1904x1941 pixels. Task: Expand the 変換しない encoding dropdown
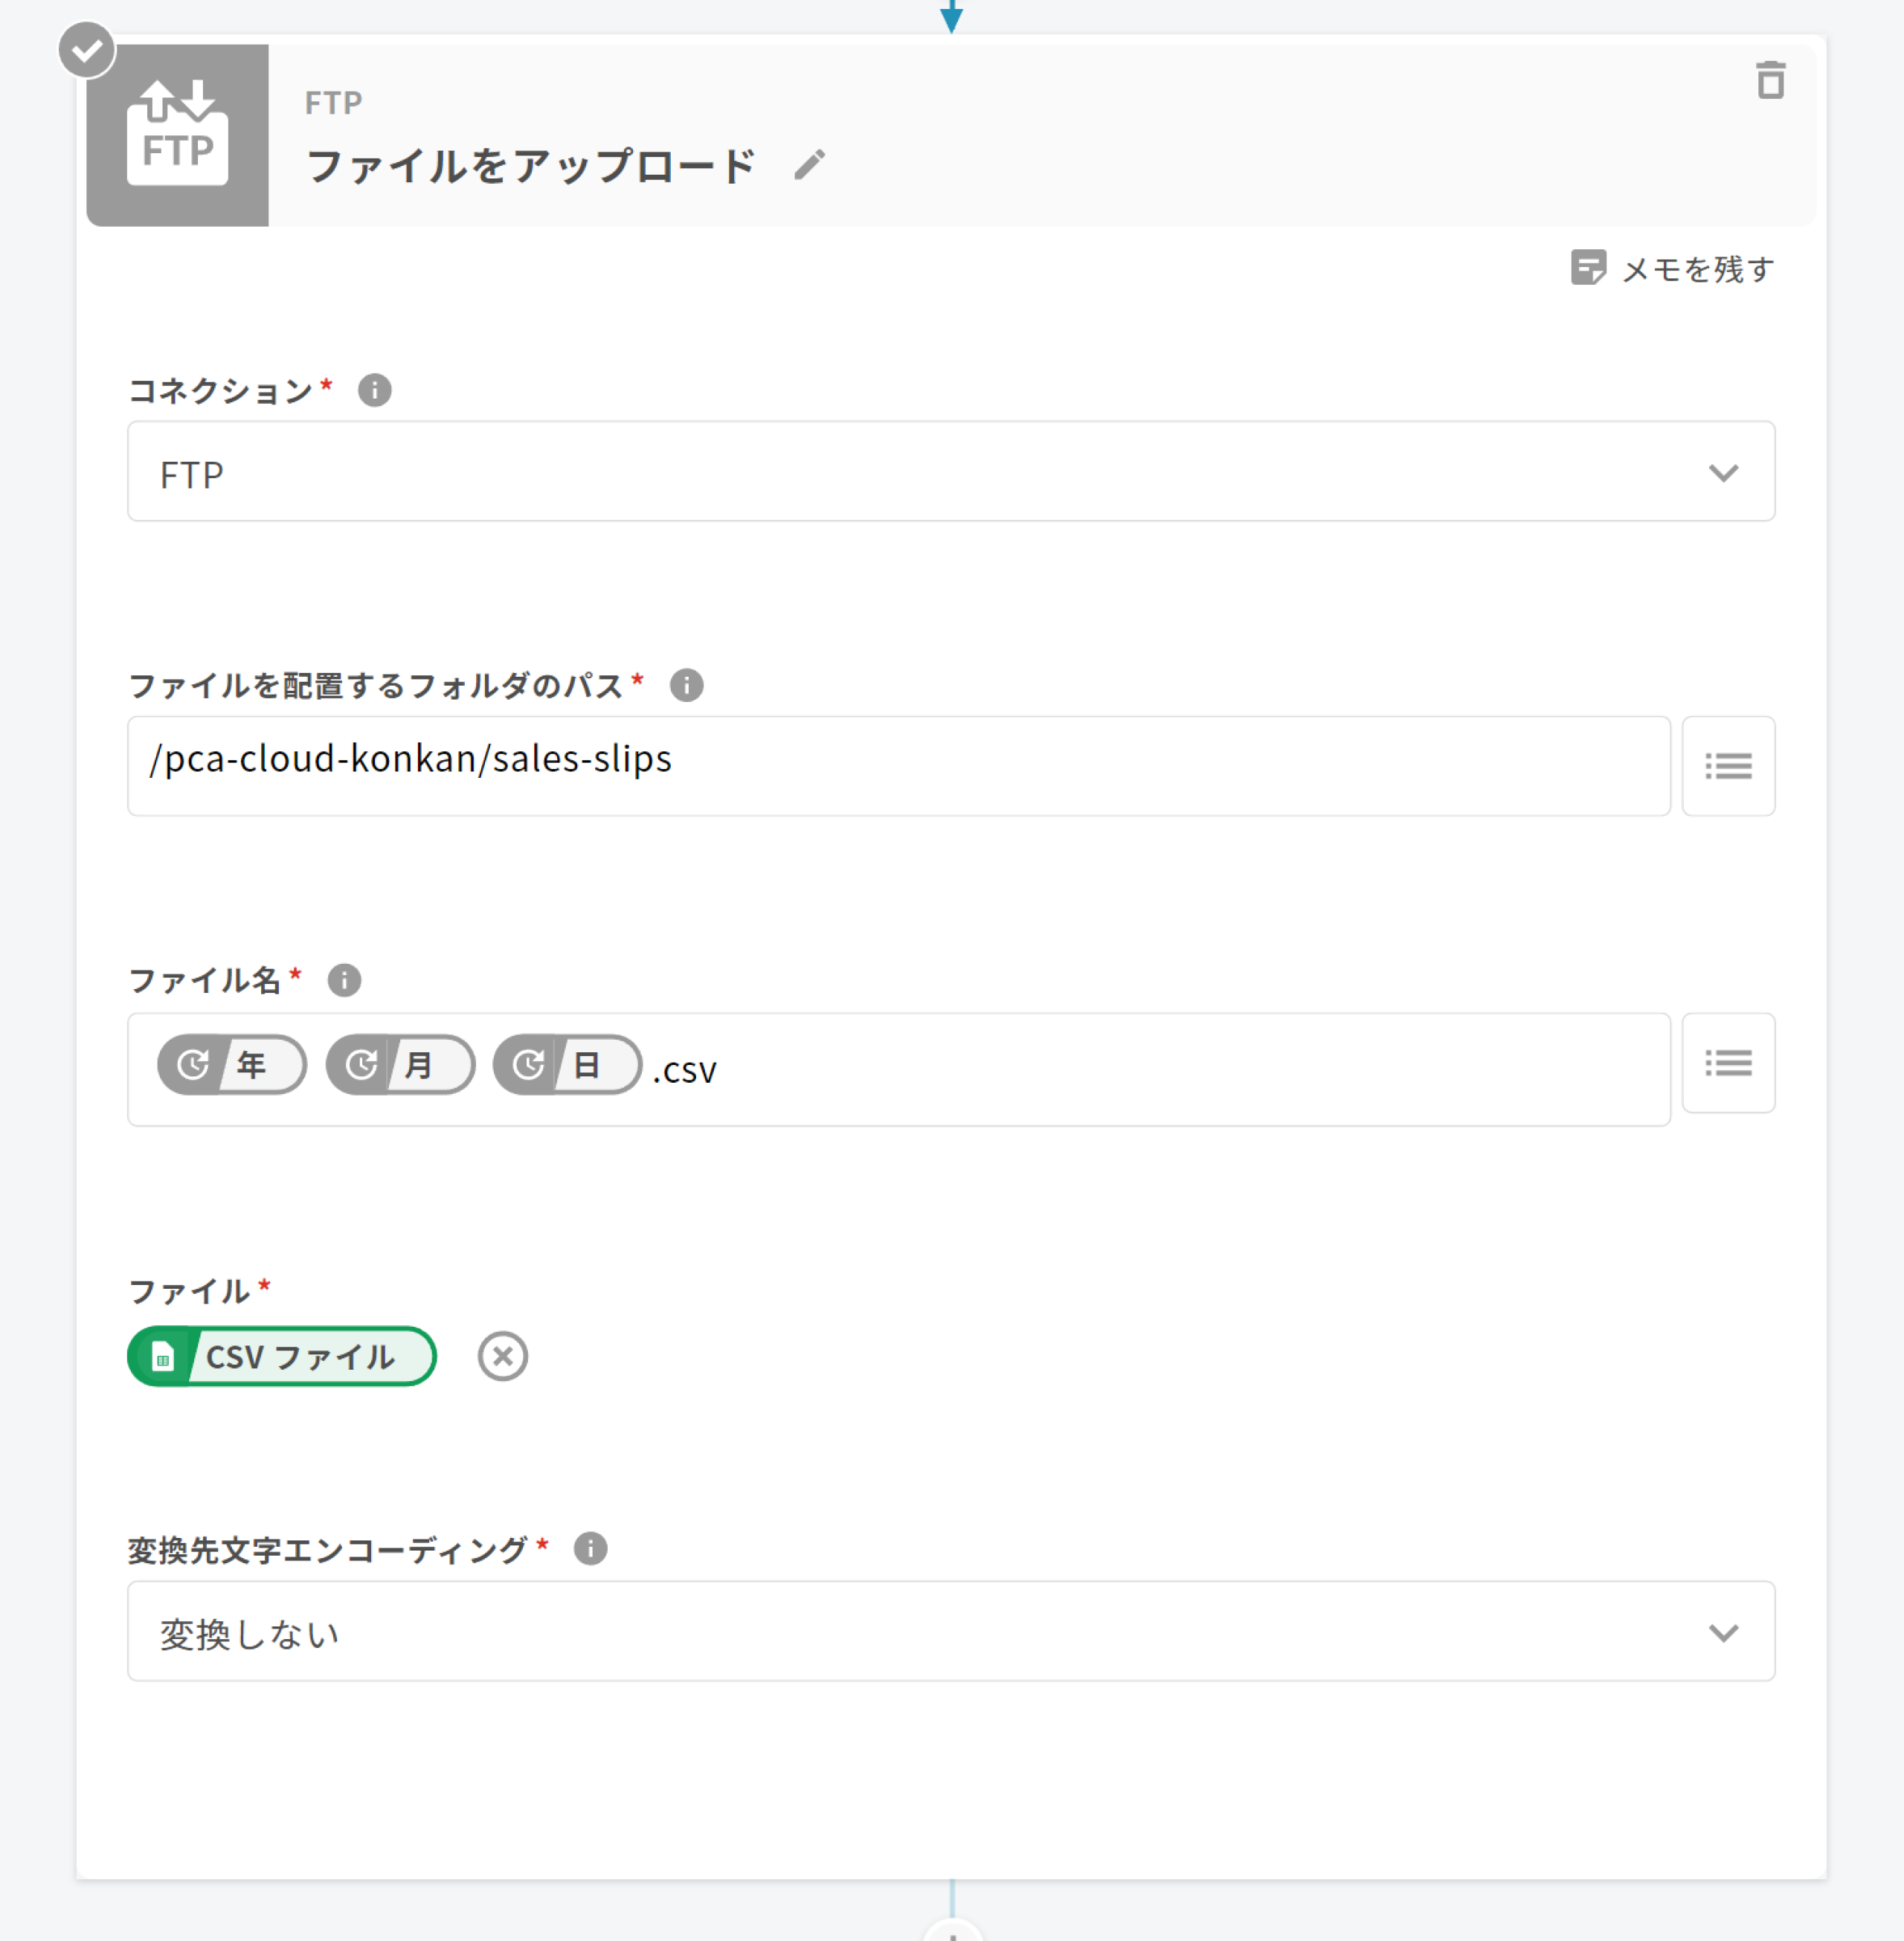coord(950,1631)
